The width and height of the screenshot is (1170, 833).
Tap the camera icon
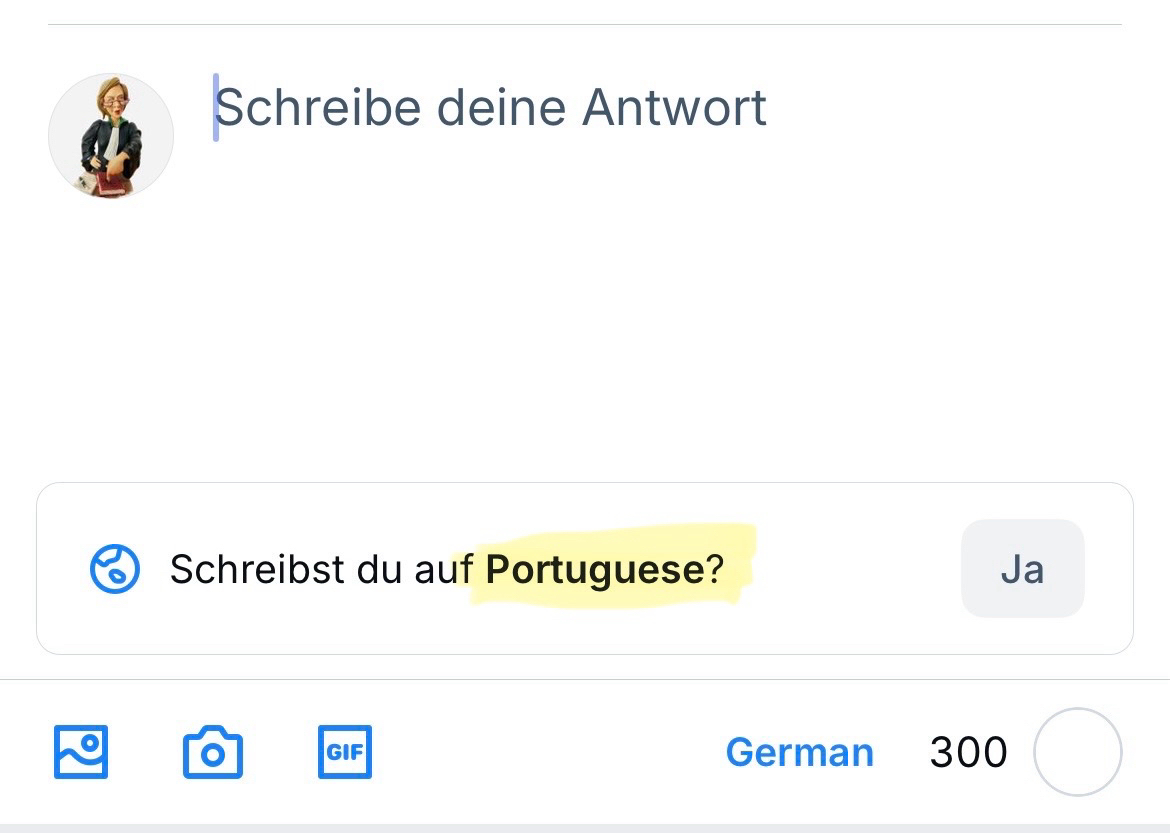pyautogui.click(x=212, y=752)
